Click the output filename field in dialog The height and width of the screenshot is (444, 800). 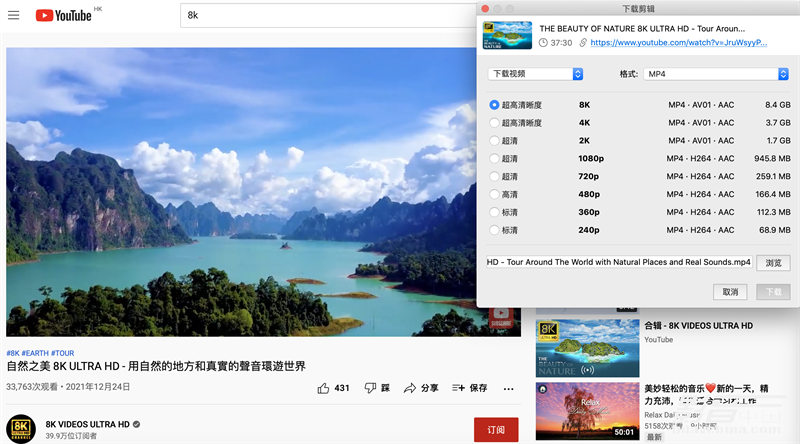point(619,262)
